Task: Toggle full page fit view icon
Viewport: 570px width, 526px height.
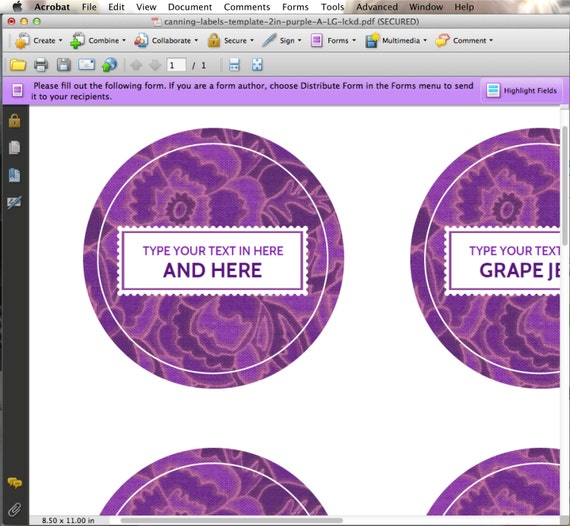Action: pyautogui.click(x=257, y=65)
